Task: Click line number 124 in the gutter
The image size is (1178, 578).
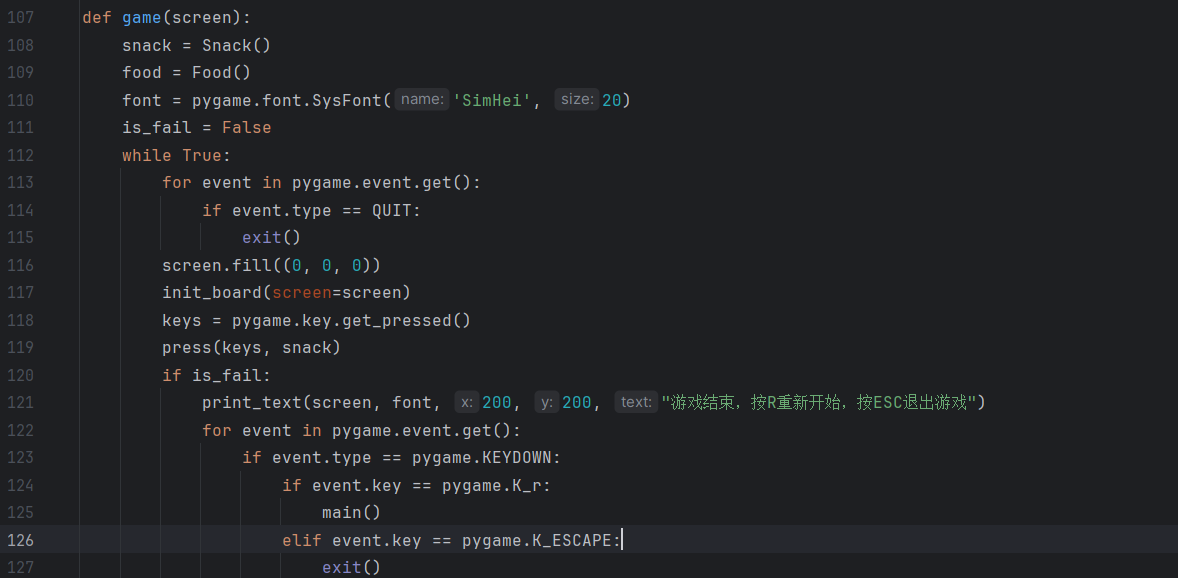Action: (x=20, y=486)
